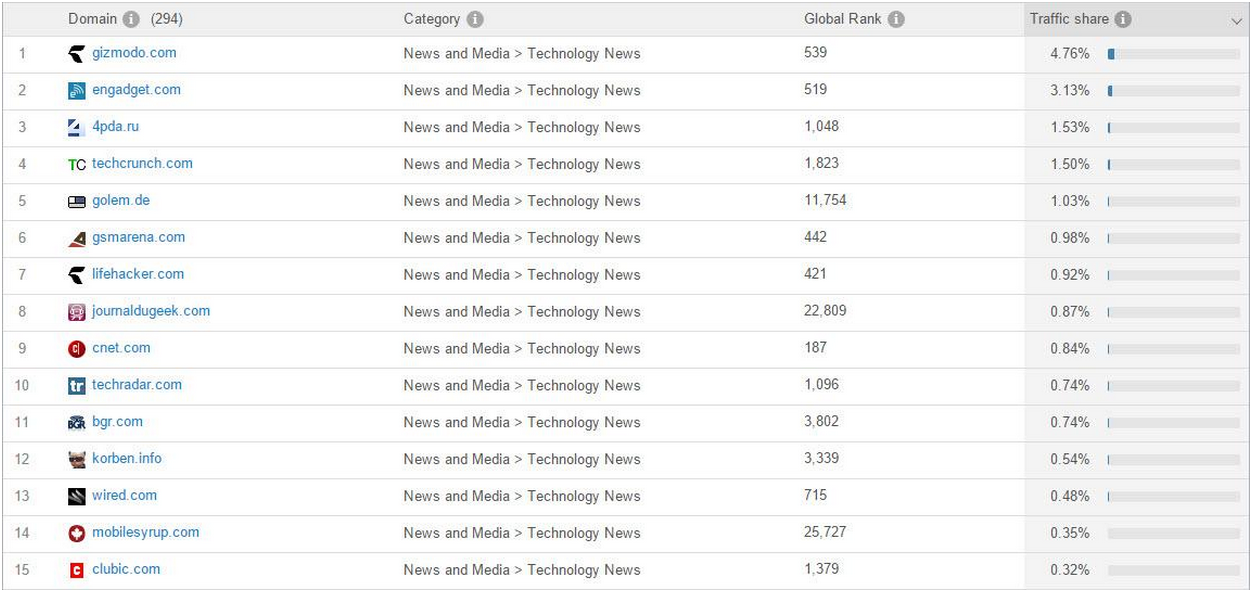
Task: Click the cnet.com red favicon
Action: tap(77, 349)
